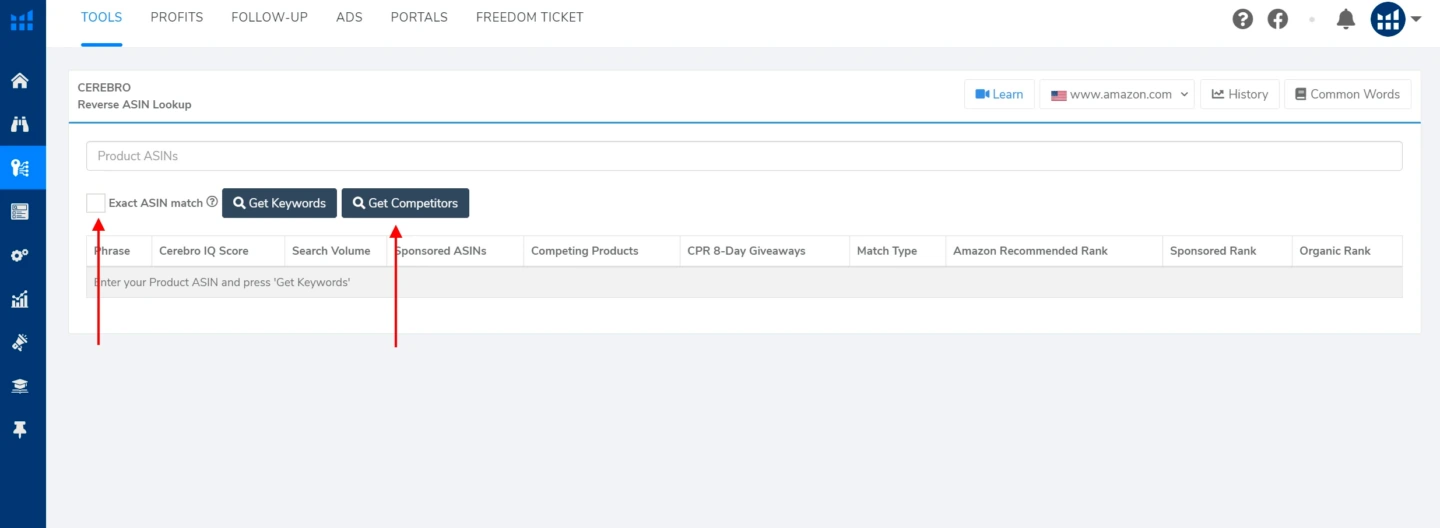Open the bar chart analytics sidebar icon
Screen dimensions: 1440x528
coord(20,299)
